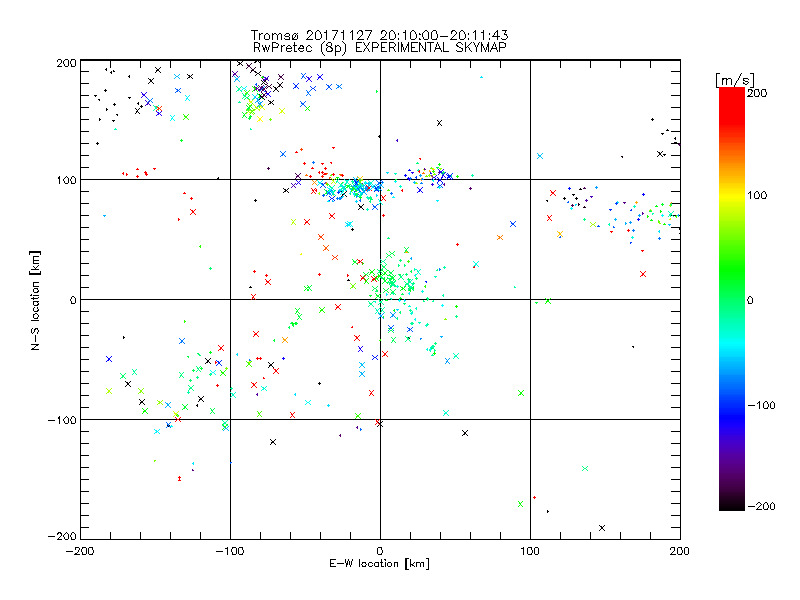Click the 0 label beside the colorbar

pyautogui.click(x=750, y=301)
